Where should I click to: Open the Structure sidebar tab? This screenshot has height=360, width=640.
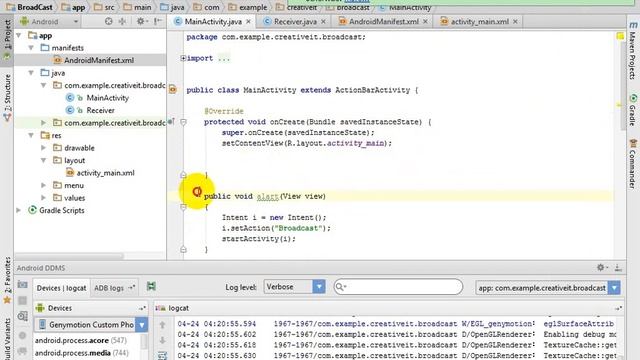[x=7, y=97]
